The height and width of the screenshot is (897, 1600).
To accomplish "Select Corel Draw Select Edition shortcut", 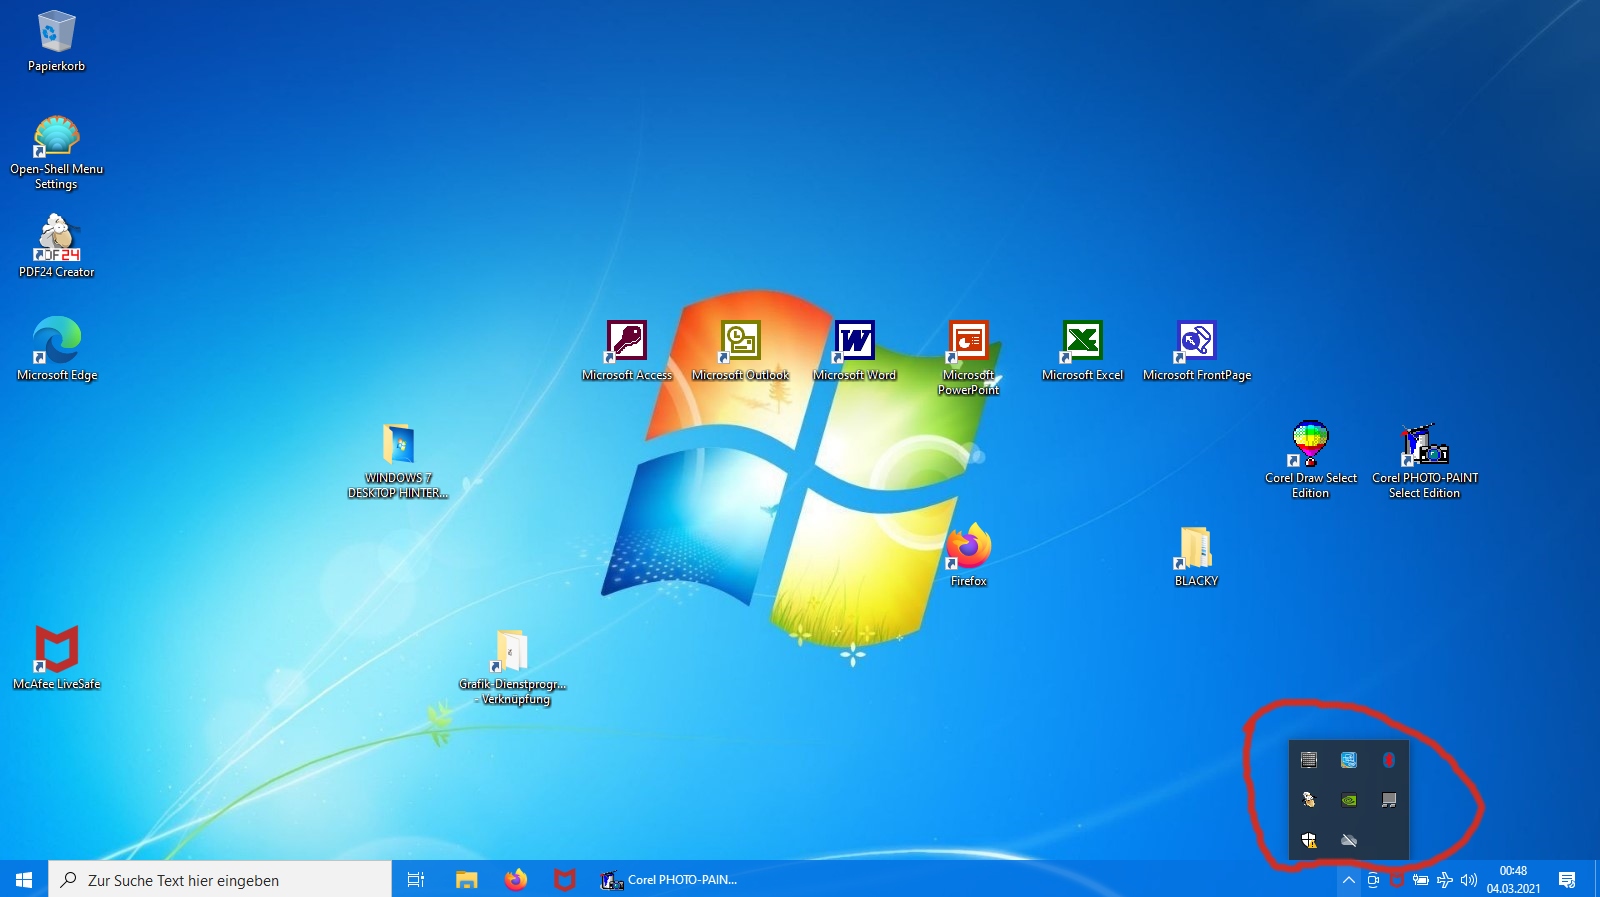I will point(1310,460).
